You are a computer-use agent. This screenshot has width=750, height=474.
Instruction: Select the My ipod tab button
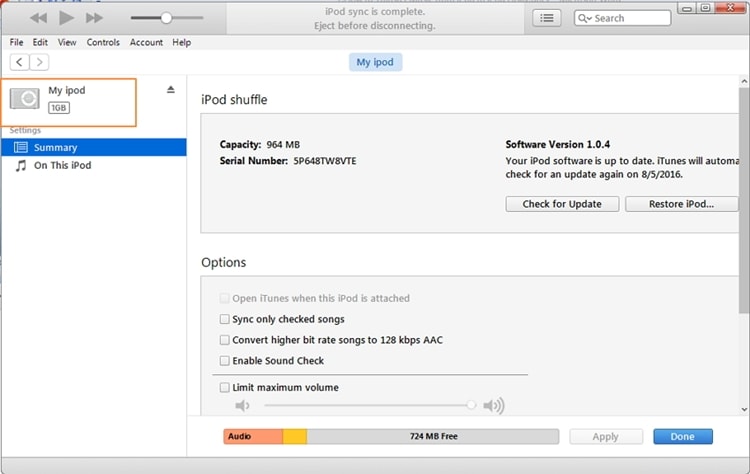tap(375, 62)
